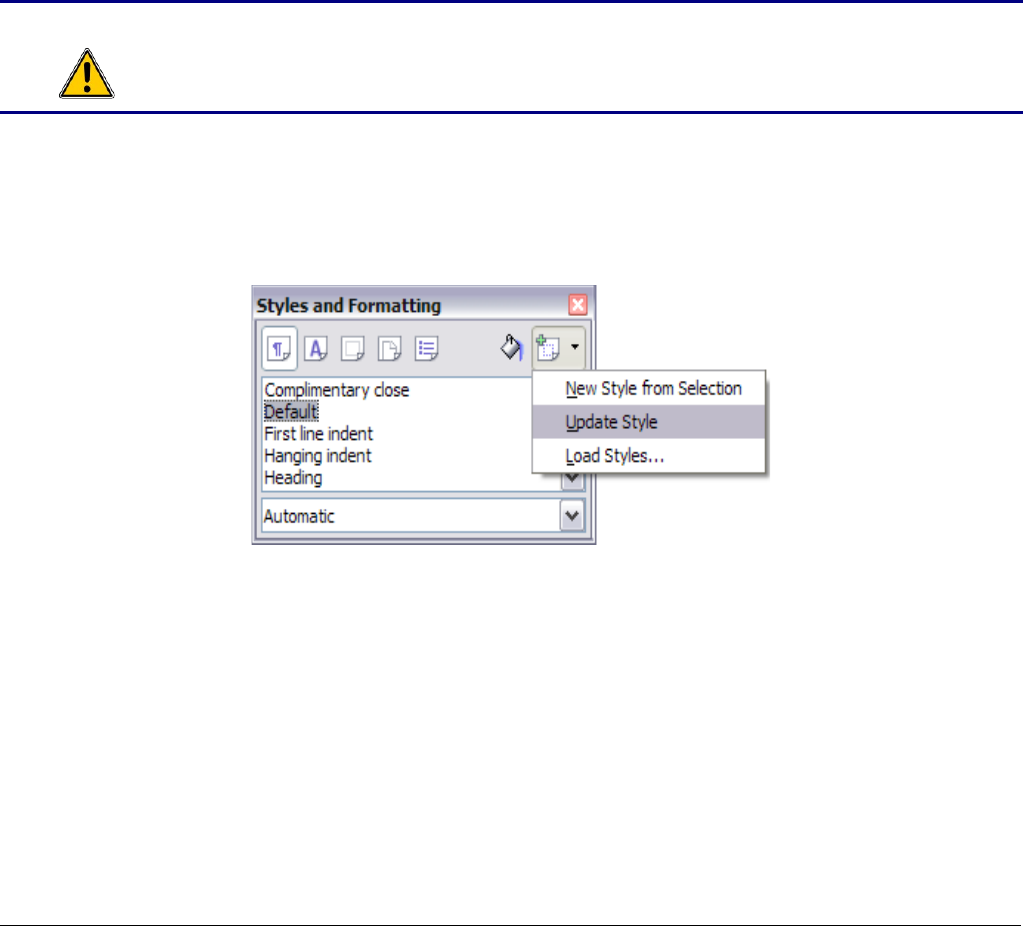Click the Styles and Formatting title bar

coord(411,305)
